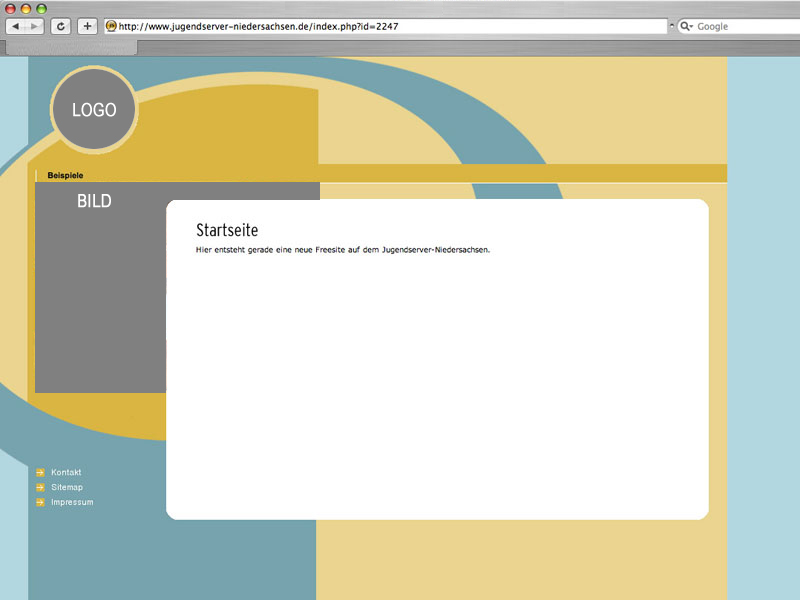Screen dimensions: 800x600
Task: Click the plus add bookmark button
Action: pyautogui.click(x=88, y=26)
